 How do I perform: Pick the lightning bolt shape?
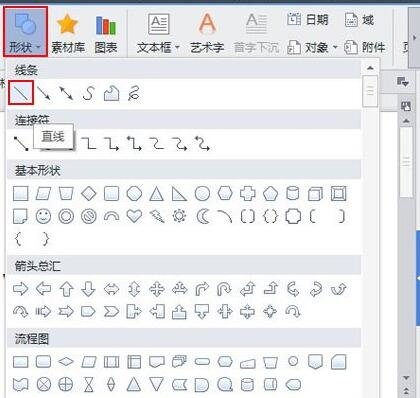tap(157, 216)
